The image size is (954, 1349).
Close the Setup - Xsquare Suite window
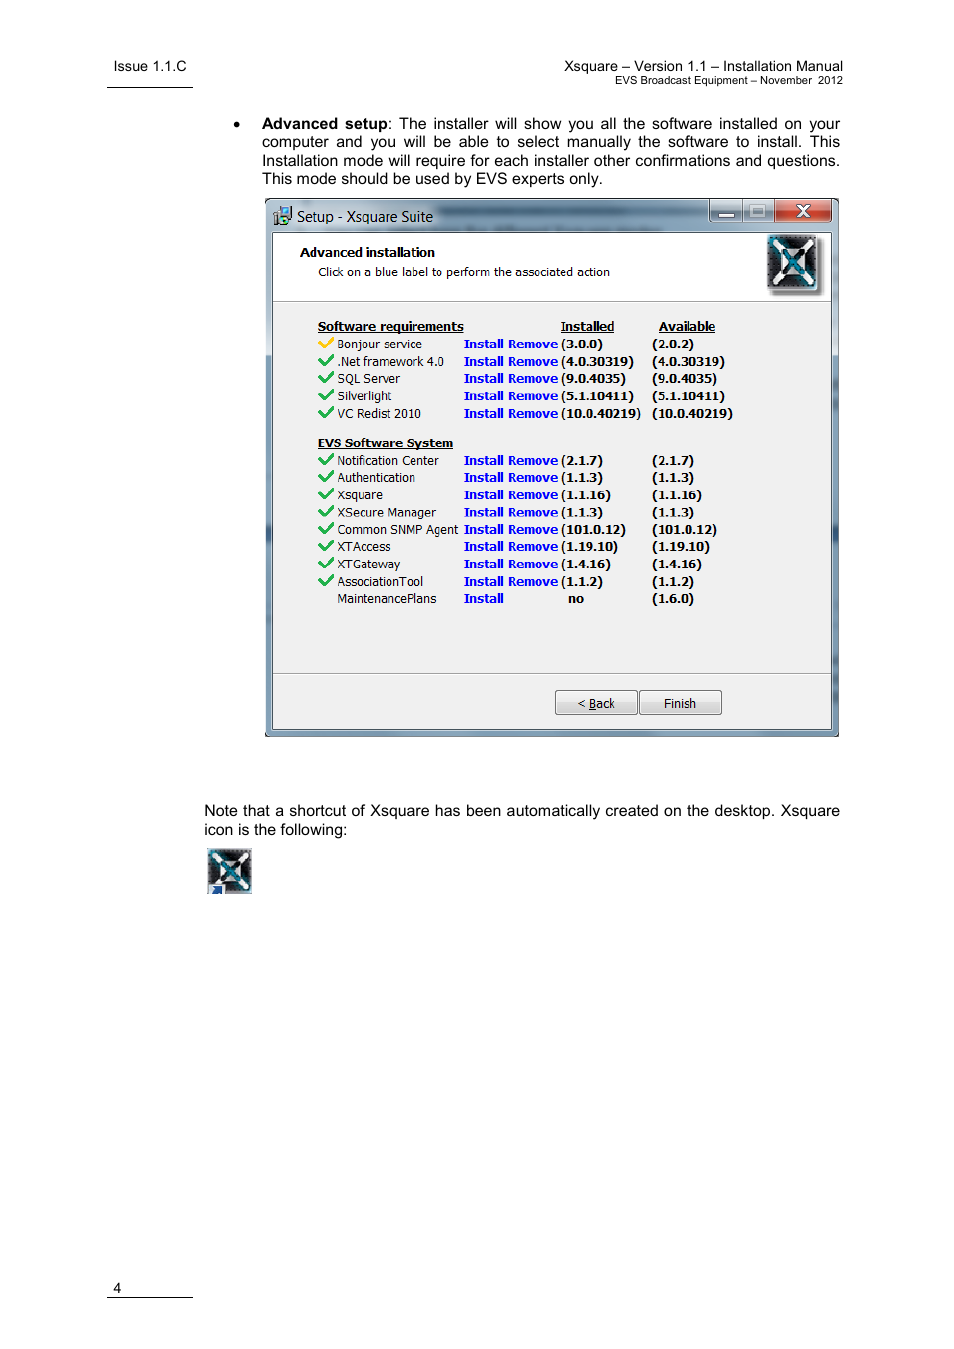803,211
